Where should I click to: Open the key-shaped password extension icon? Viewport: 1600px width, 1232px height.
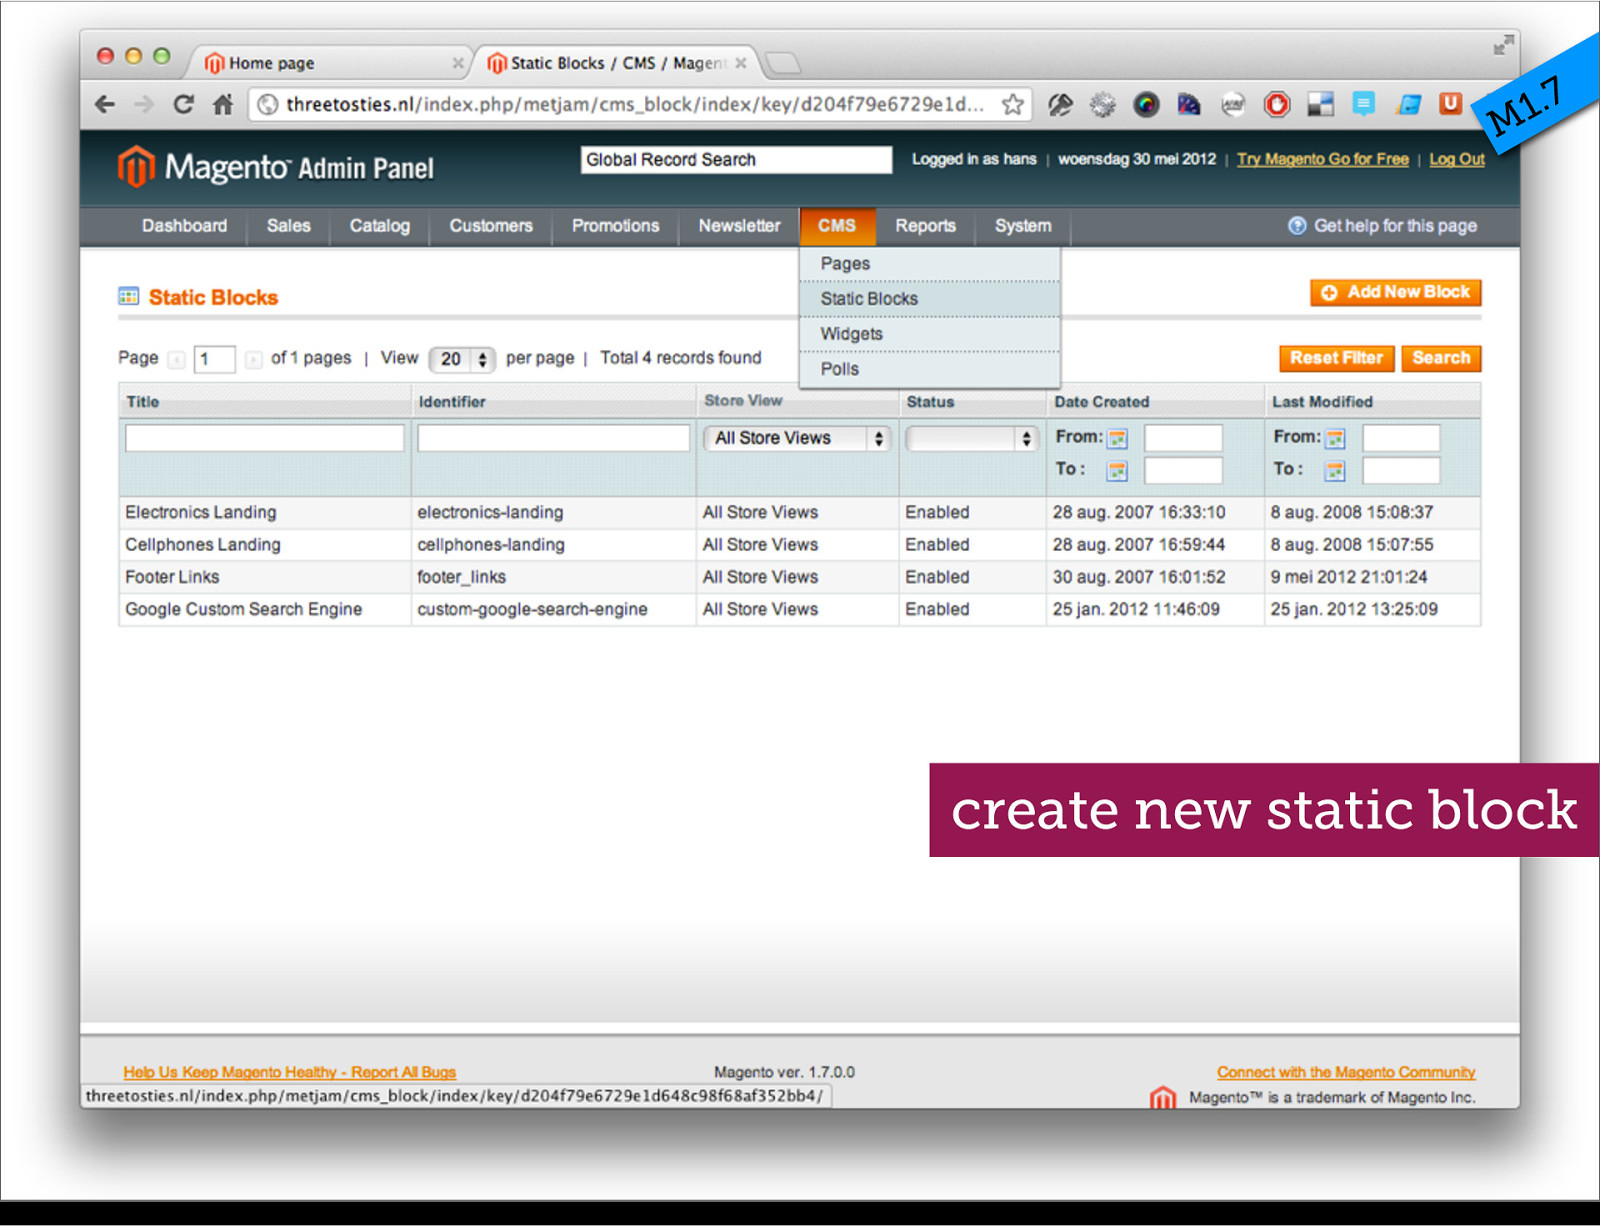coord(1060,104)
